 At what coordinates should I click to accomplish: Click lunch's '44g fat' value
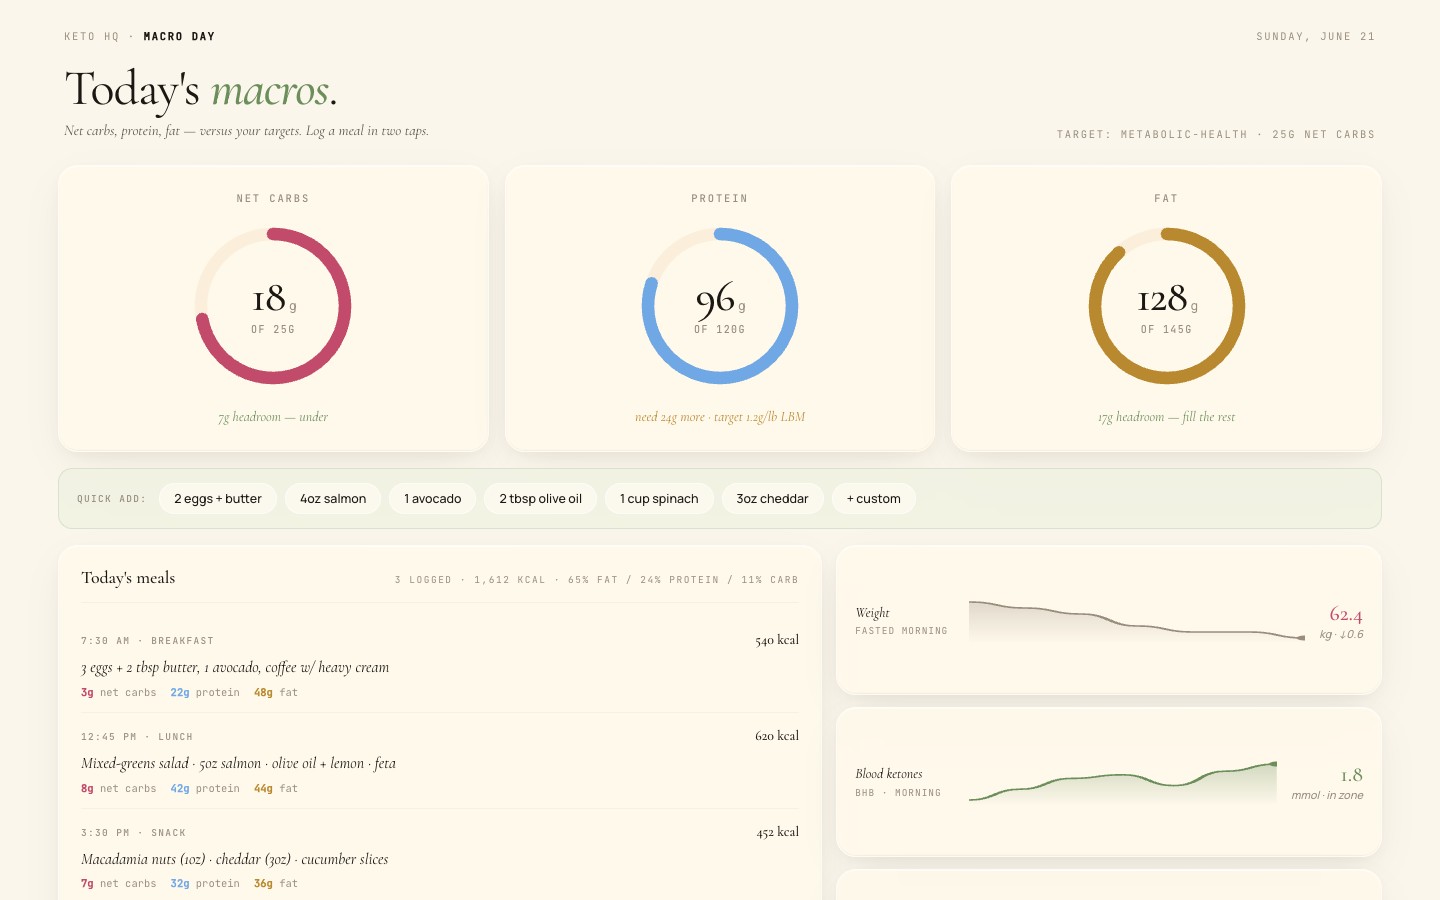(276, 789)
